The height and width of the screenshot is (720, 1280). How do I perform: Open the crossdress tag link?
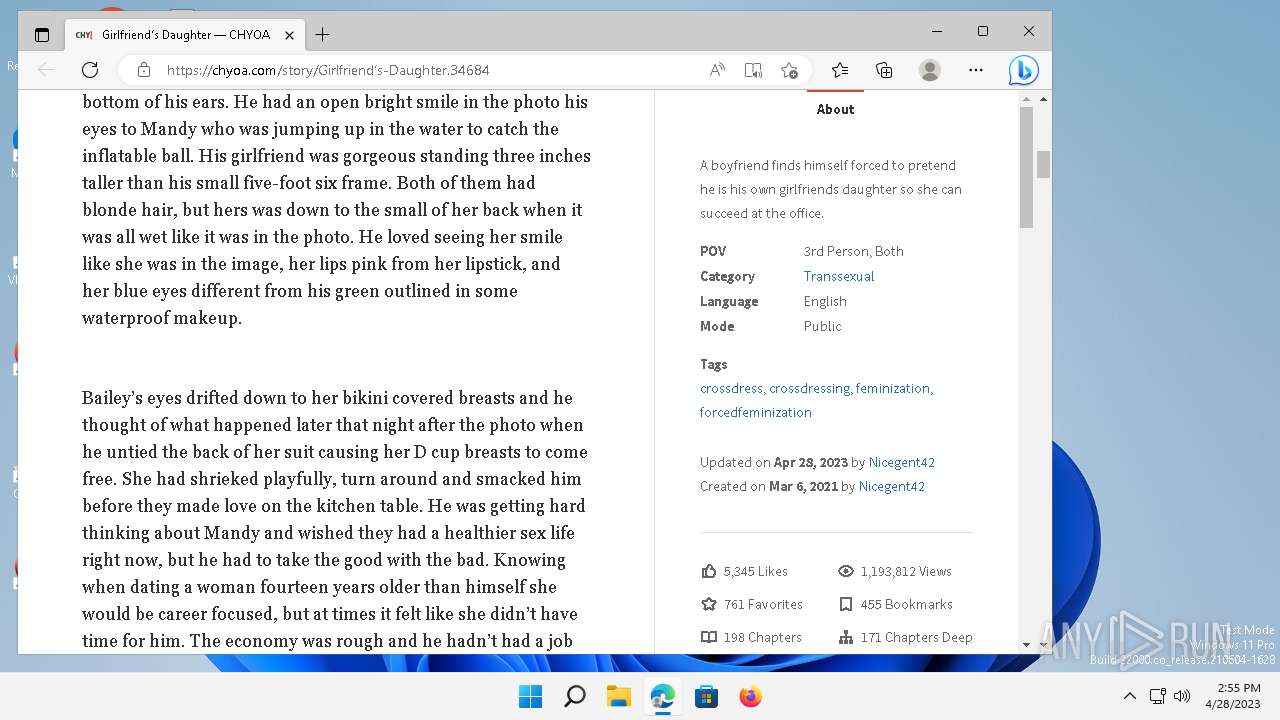click(732, 388)
